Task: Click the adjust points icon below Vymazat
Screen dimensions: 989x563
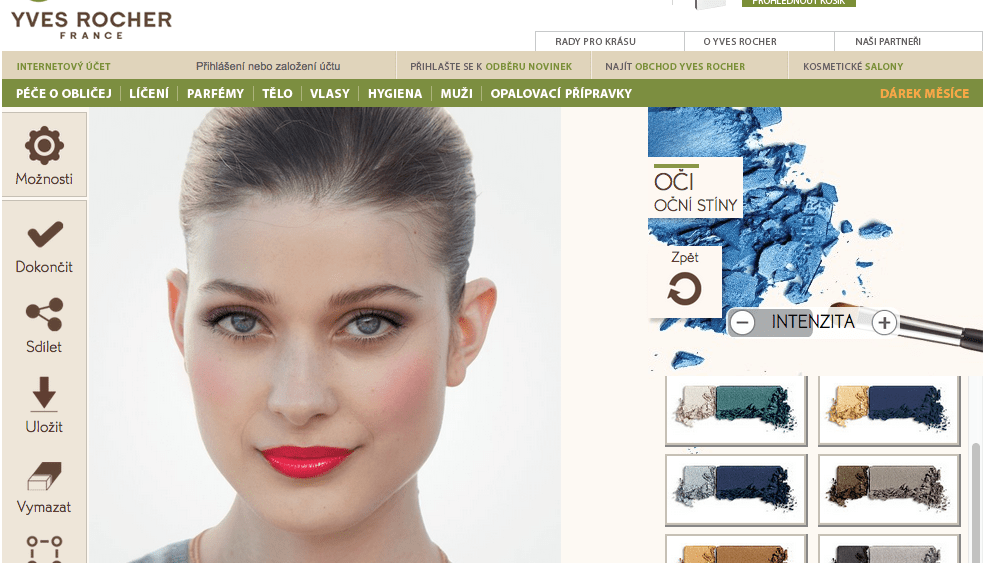Action: (x=44, y=549)
